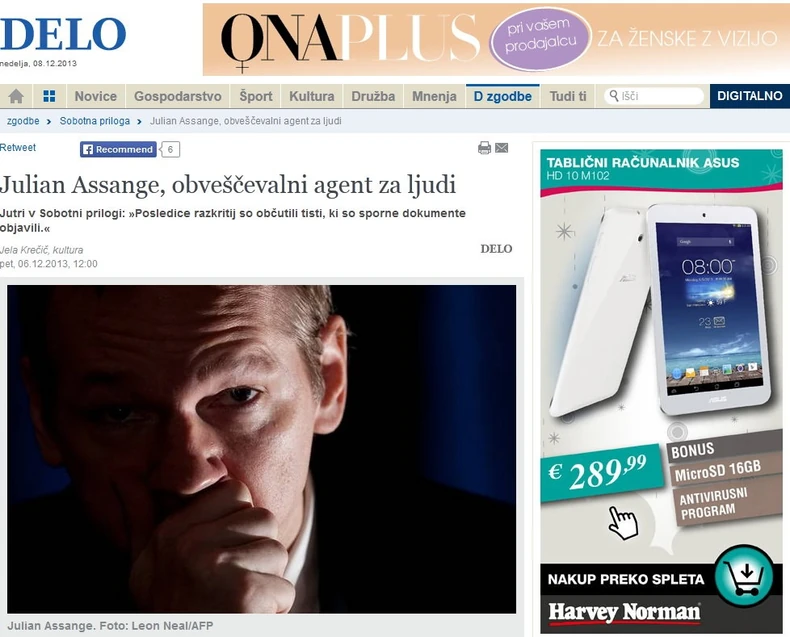Switch to the D zgodbe tab
This screenshot has width=790, height=637.
tap(503, 96)
